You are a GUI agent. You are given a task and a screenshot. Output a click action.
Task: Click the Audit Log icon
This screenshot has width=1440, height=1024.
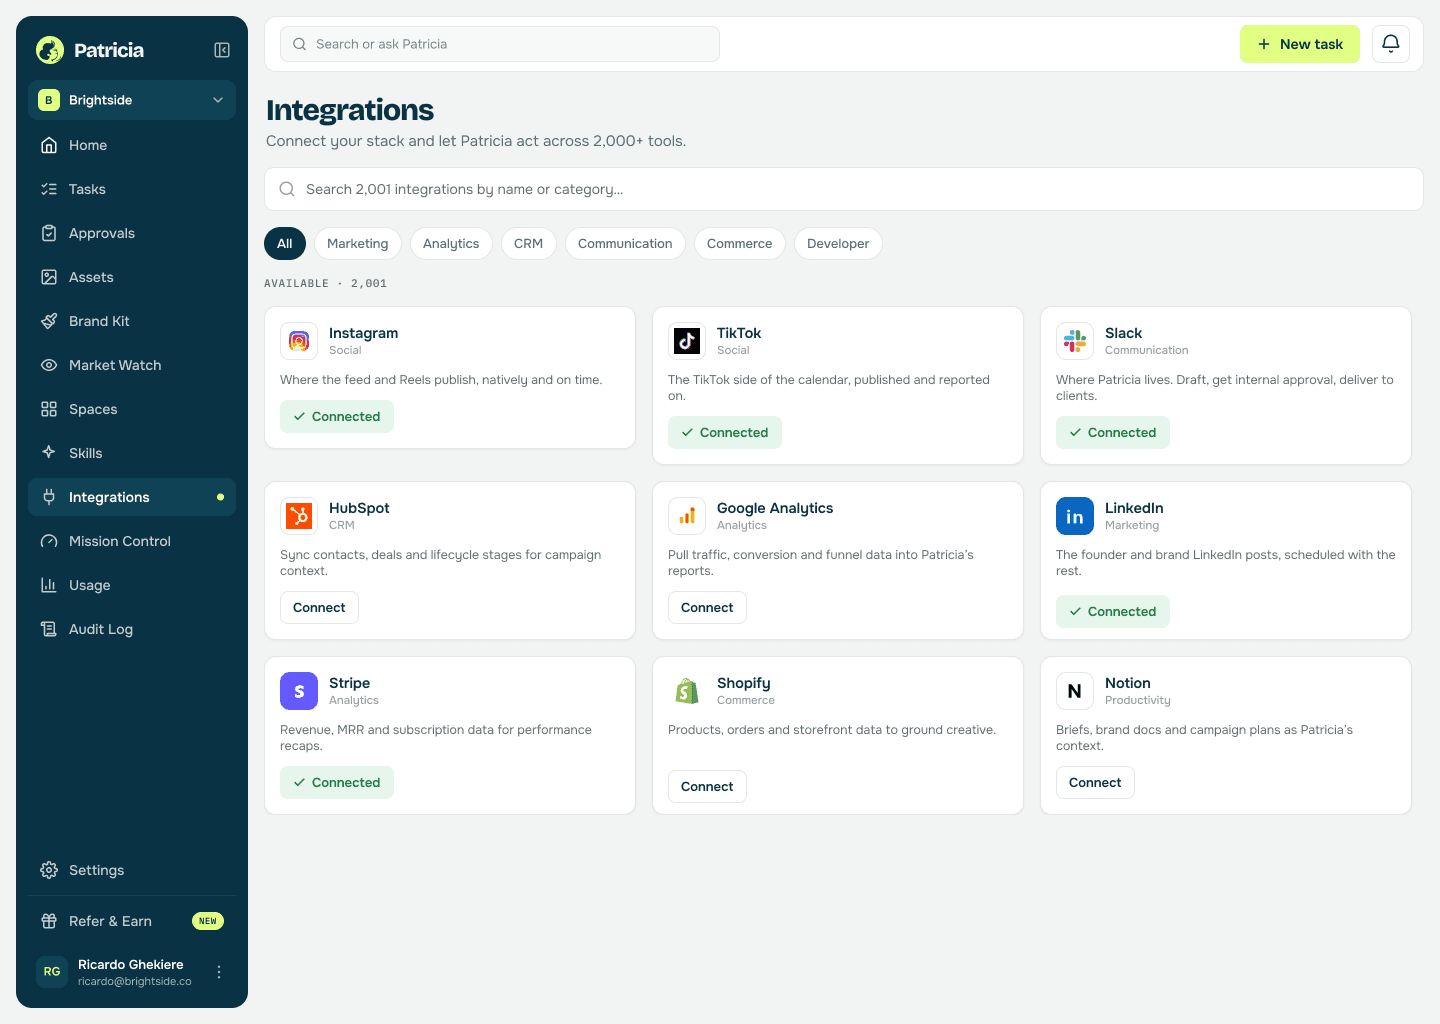[49, 629]
